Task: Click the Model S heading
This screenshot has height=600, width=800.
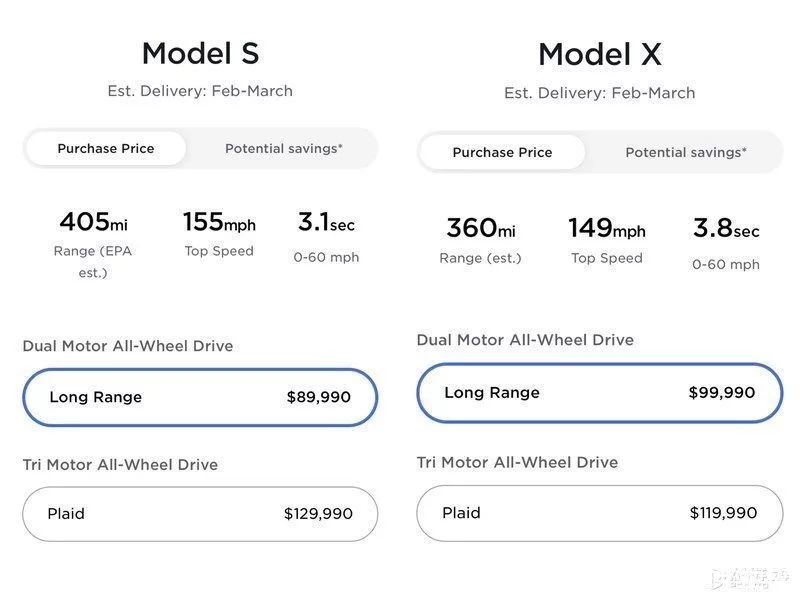Action: click(x=200, y=53)
